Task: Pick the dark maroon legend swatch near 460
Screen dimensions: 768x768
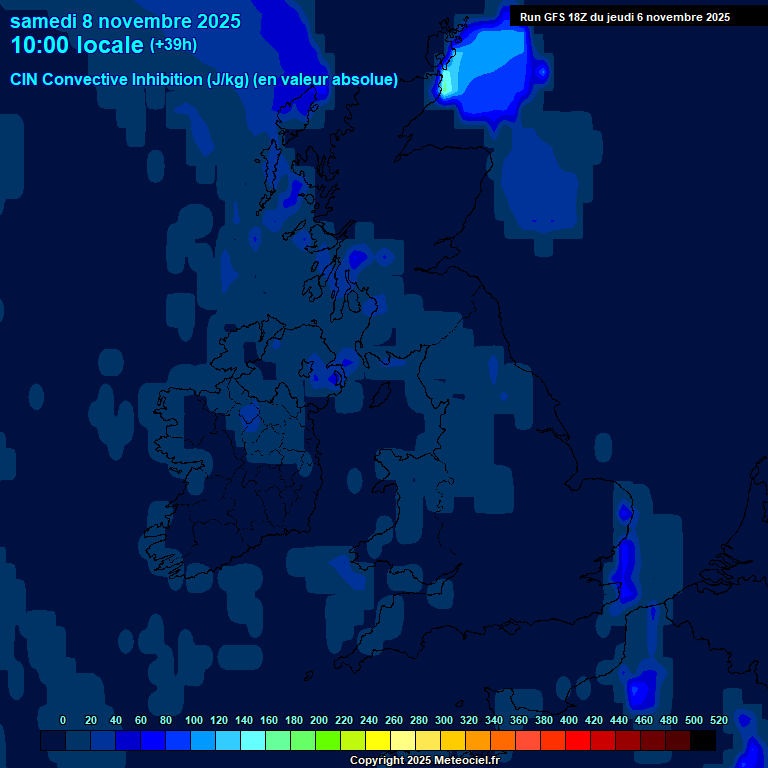Action: click(x=653, y=741)
